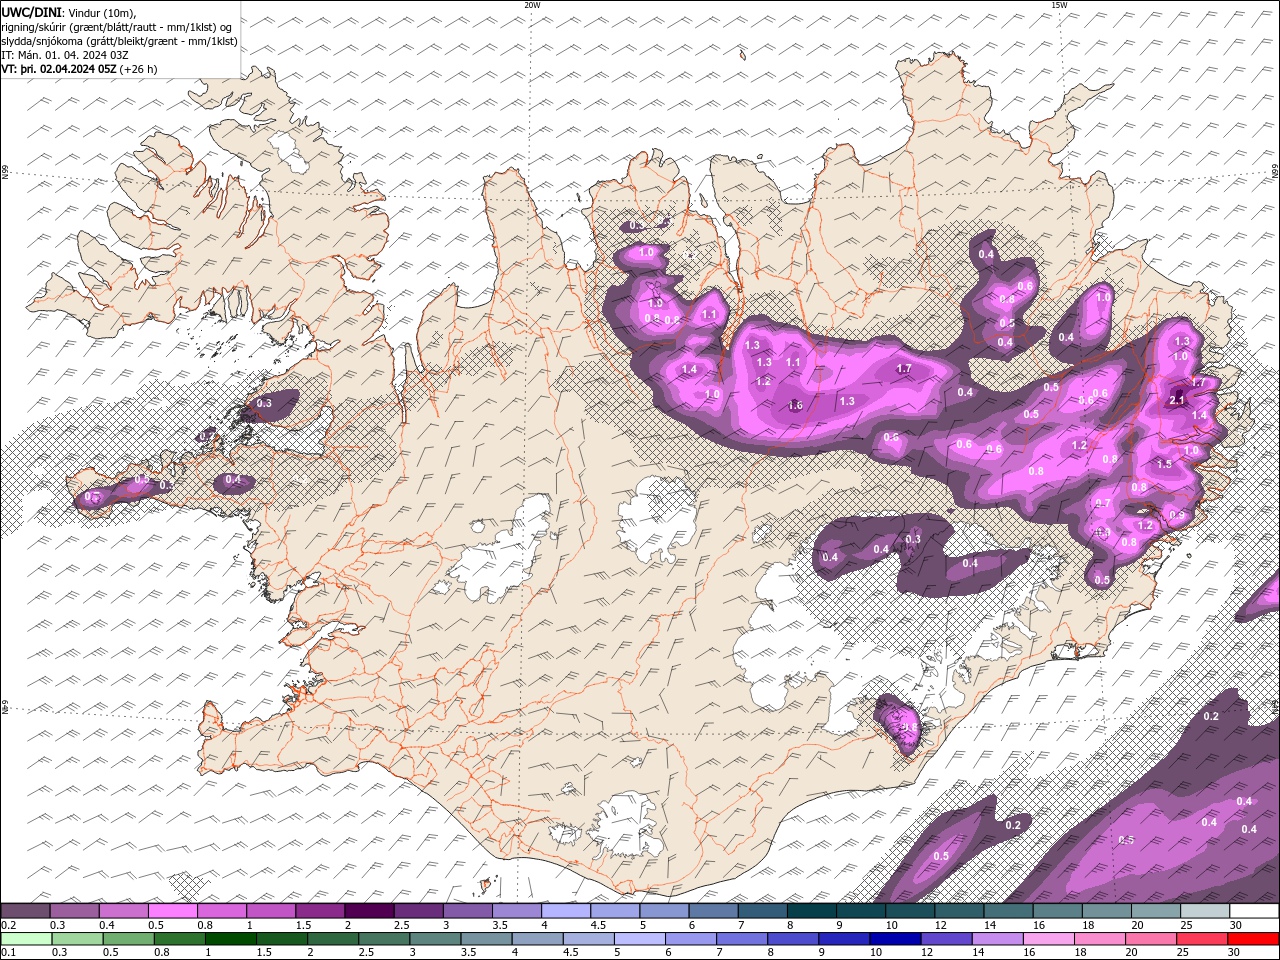Click the green rain swatch between 0.5 and 0.8
Screen dimensions: 1280x960
pyautogui.click(x=129, y=938)
